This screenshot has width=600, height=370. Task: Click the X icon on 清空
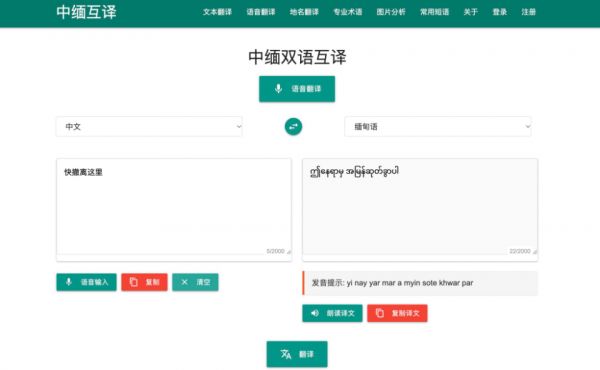click(x=184, y=282)
